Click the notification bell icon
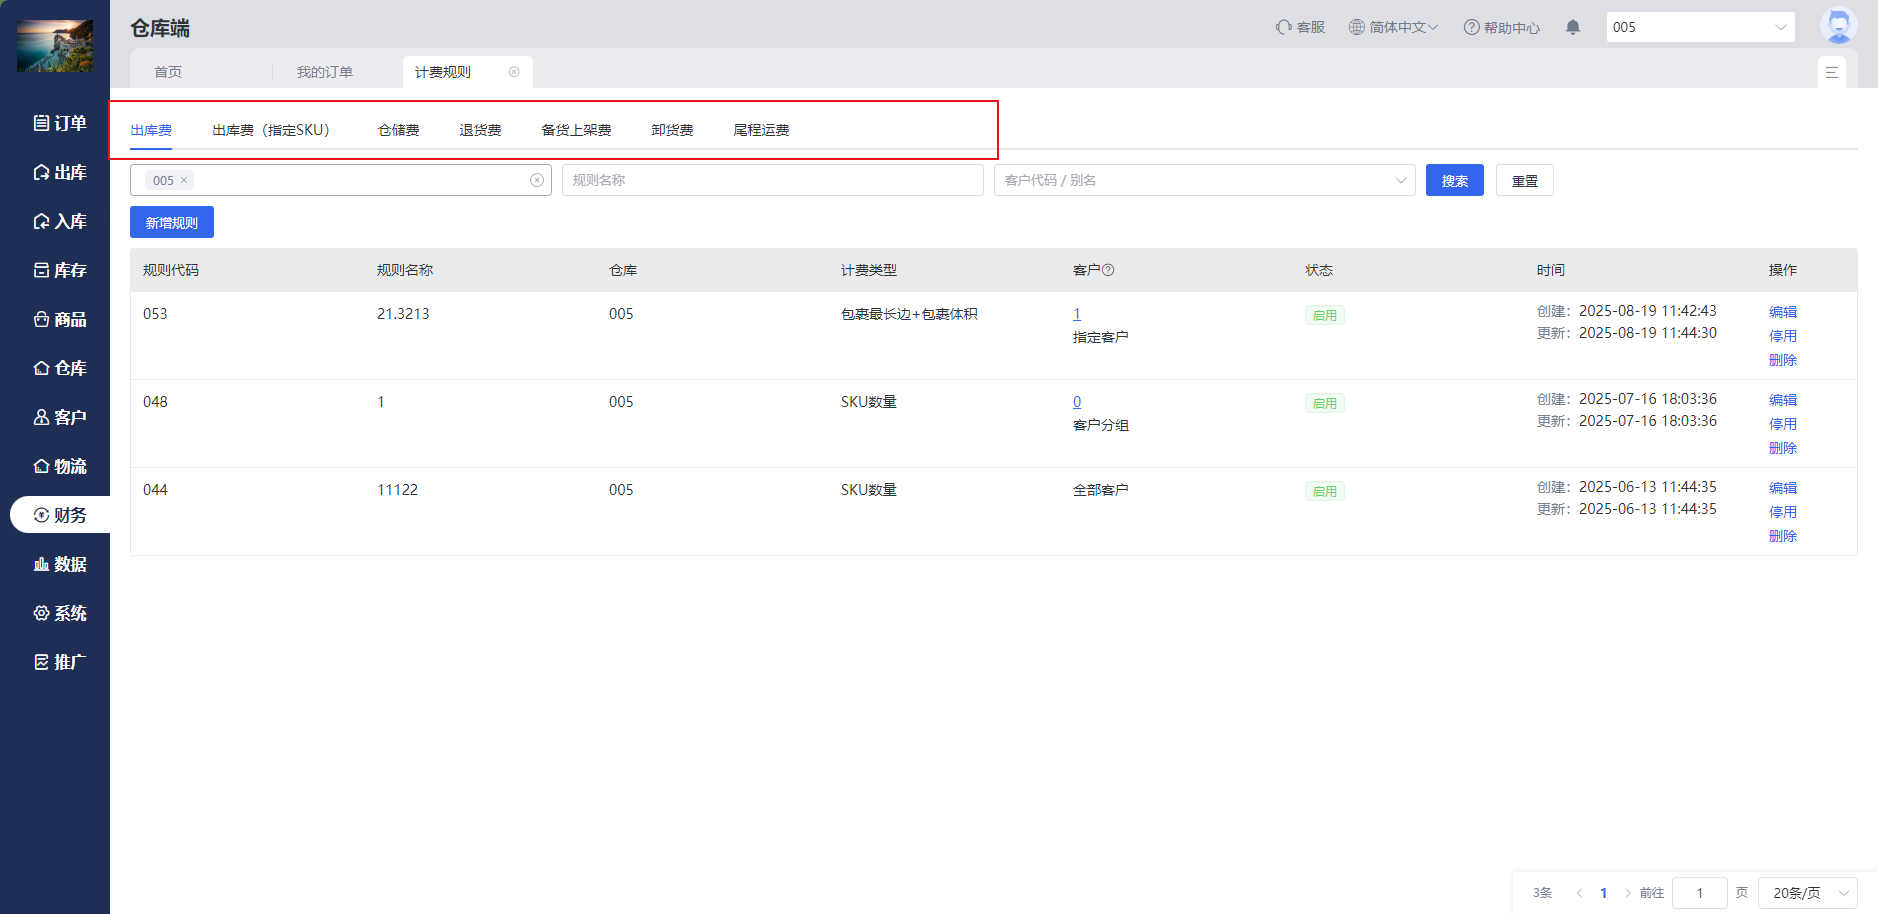 pos(1572,28)
